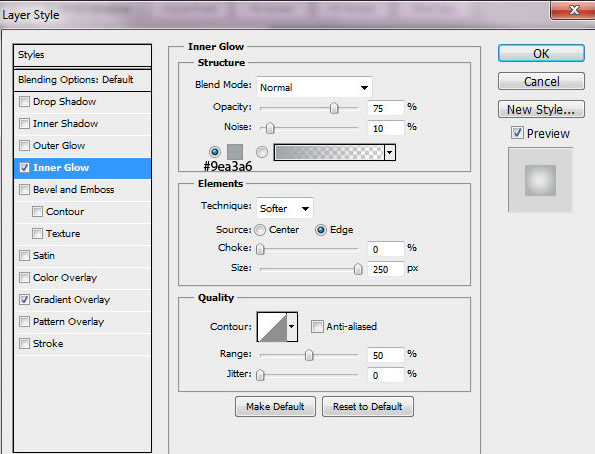Image resolution: width=595 pixels, height=454 pixels.
Task: Enable the Drop Shadow checkbox
Action: click(24, 101)
